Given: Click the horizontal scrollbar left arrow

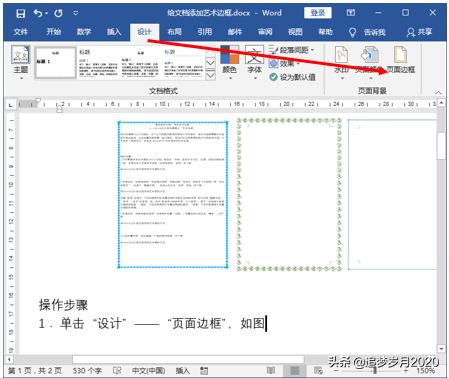Looking at the screenshot, I should [x=10, y=359].
